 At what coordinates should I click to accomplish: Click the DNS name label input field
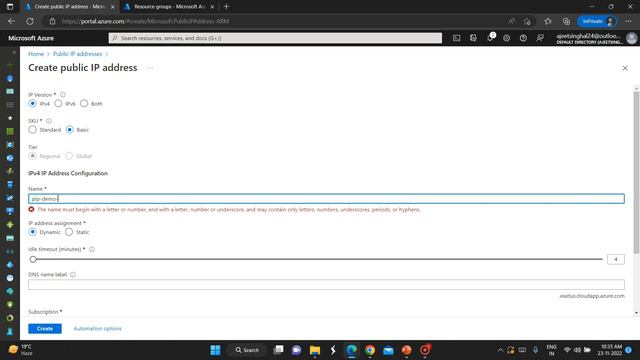326,284
